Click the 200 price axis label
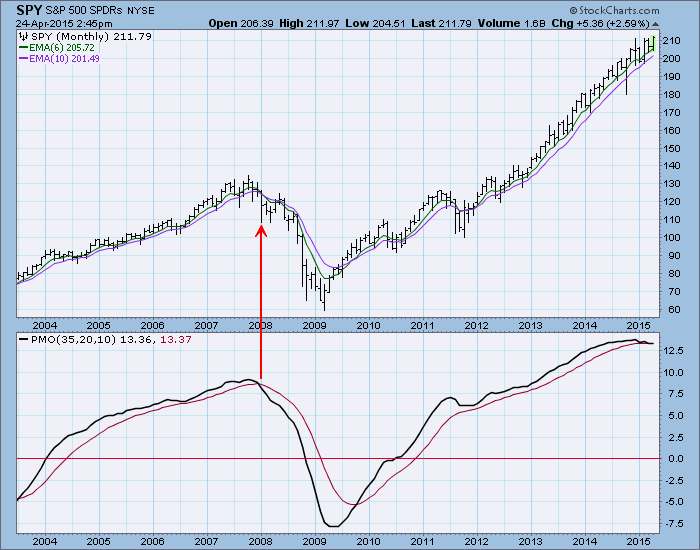 [x=671, y=58]
